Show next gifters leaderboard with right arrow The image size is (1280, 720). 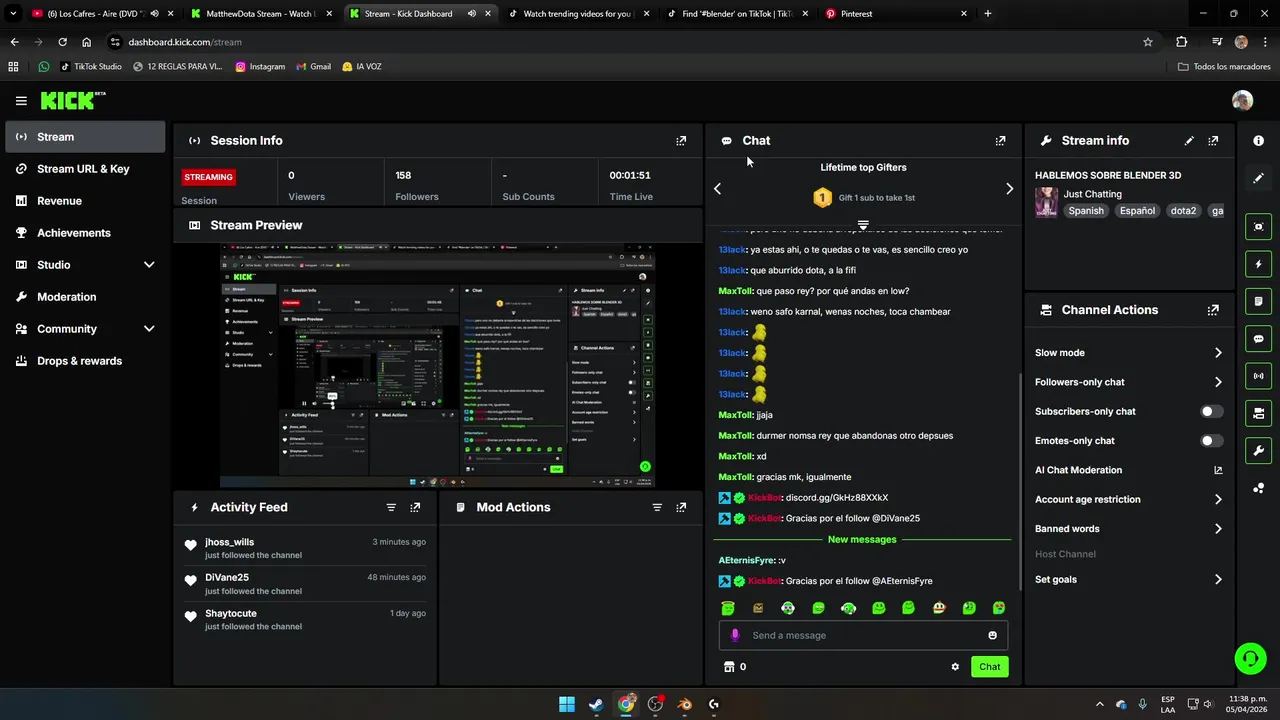[1009, 189]
